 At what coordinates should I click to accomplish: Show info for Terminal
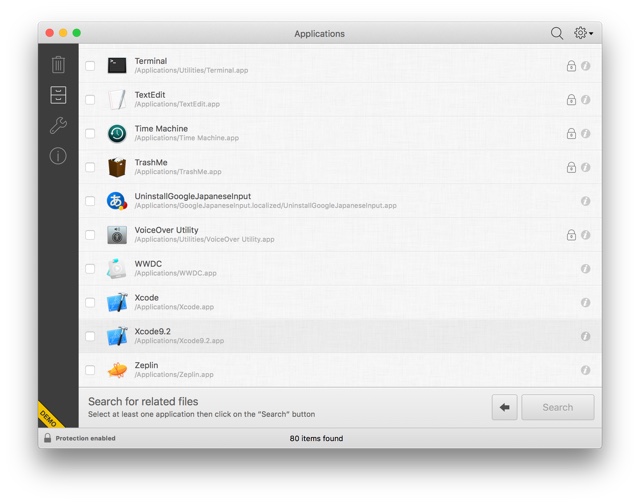click(585, 66)
